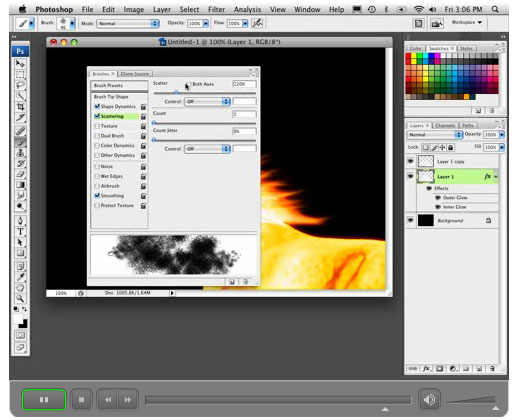The image size is (524, 420).
Task: Select the Clone Stamp tool
Action: point(20,153)
